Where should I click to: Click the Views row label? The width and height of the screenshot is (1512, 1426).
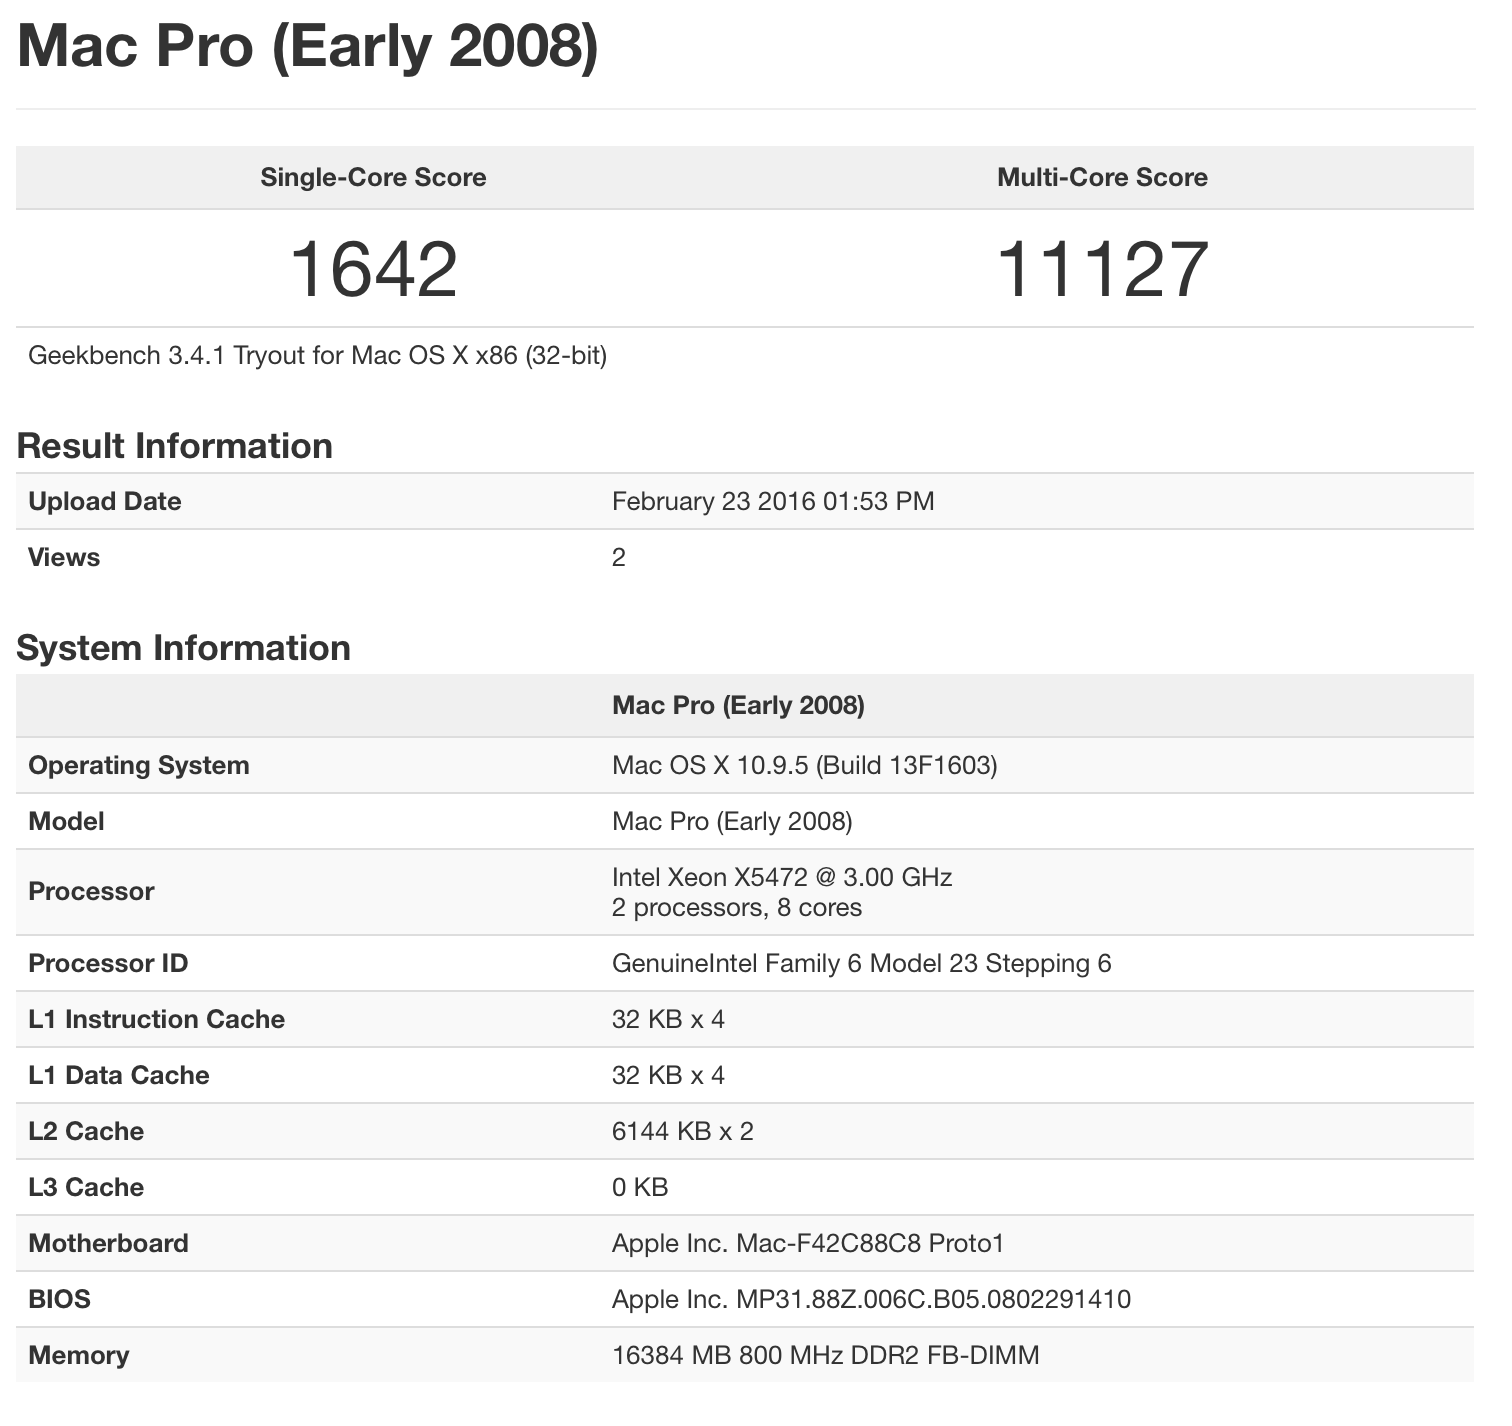pos(64,557)
